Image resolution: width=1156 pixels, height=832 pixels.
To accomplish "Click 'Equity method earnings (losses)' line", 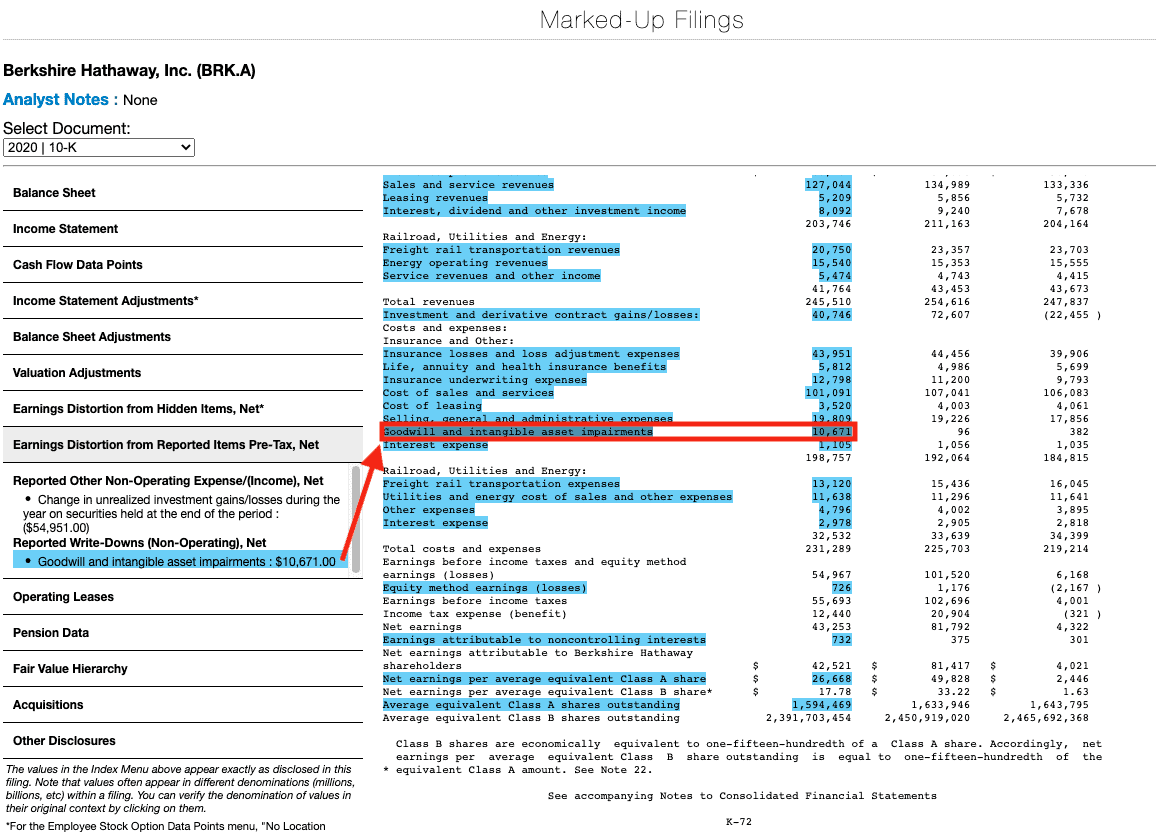I will (484, 588).
